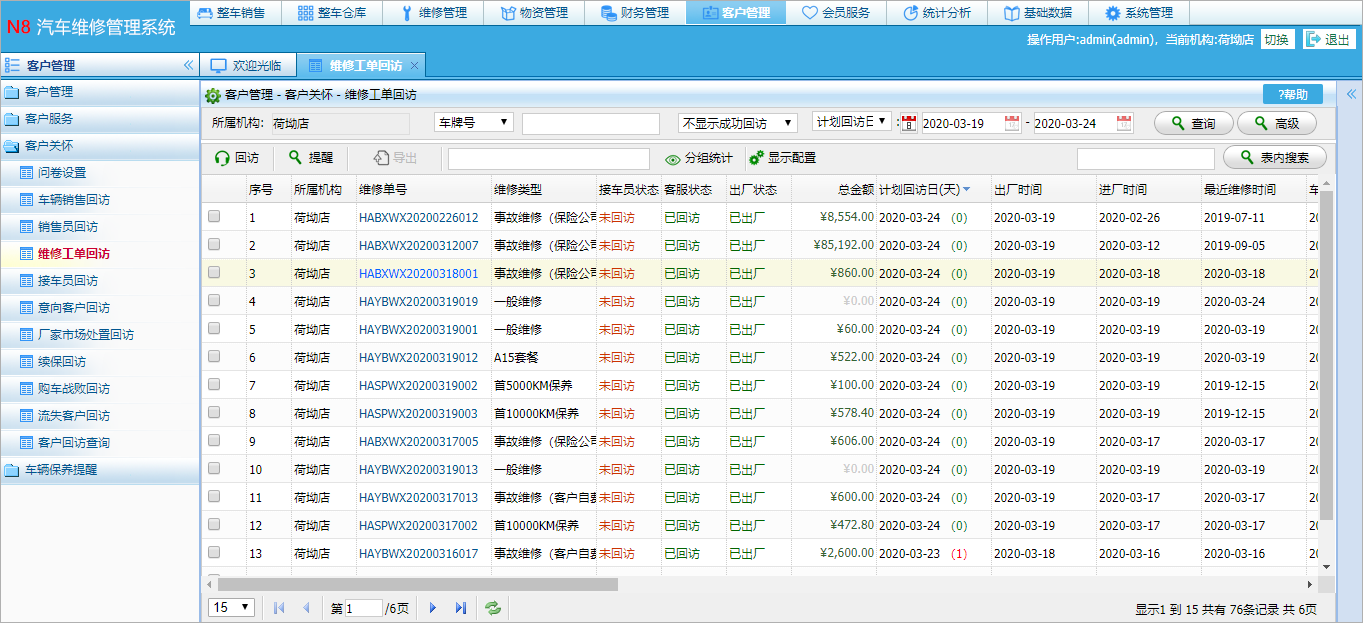The width and height of the screenshot is (1363, 623).
Task: Expand the 客户服务 folder
Action: 100,119
